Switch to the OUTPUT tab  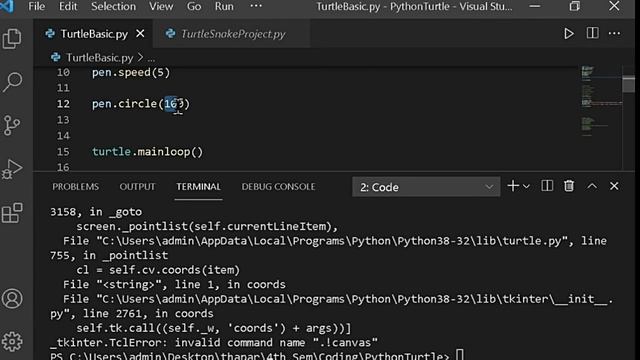pyautogui.click(x=137, y=187)
